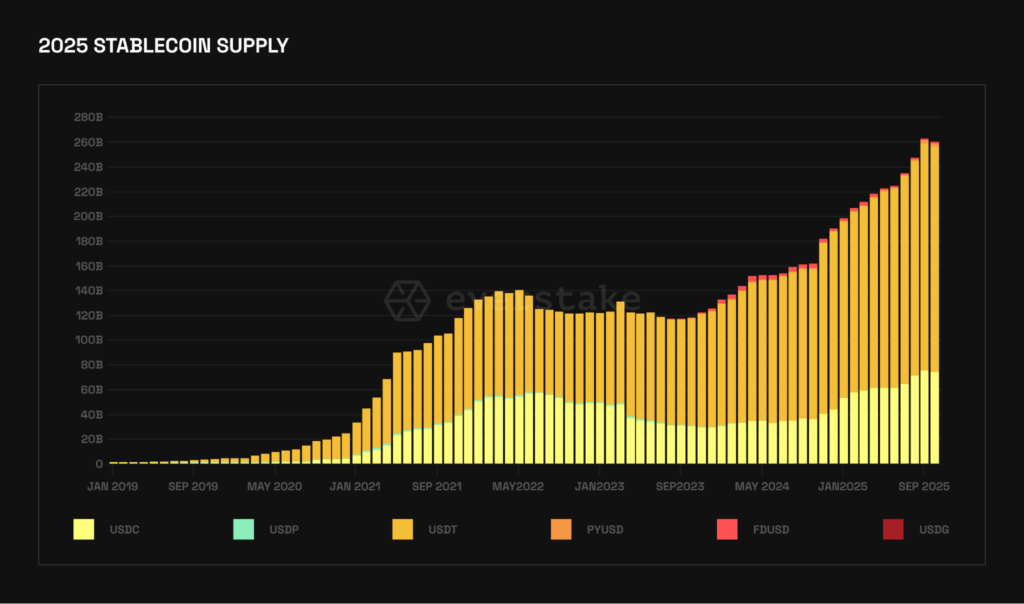The image size is (1024, 604).
Task: Click the 140B y-axis label
Action: pos(88,291)
